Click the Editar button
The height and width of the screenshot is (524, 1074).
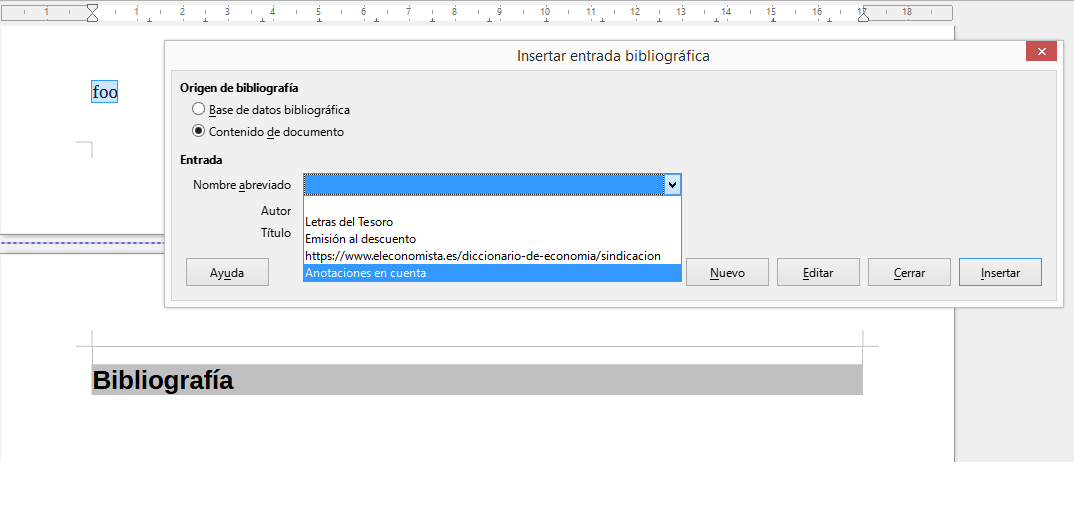(x=818, y=273)
